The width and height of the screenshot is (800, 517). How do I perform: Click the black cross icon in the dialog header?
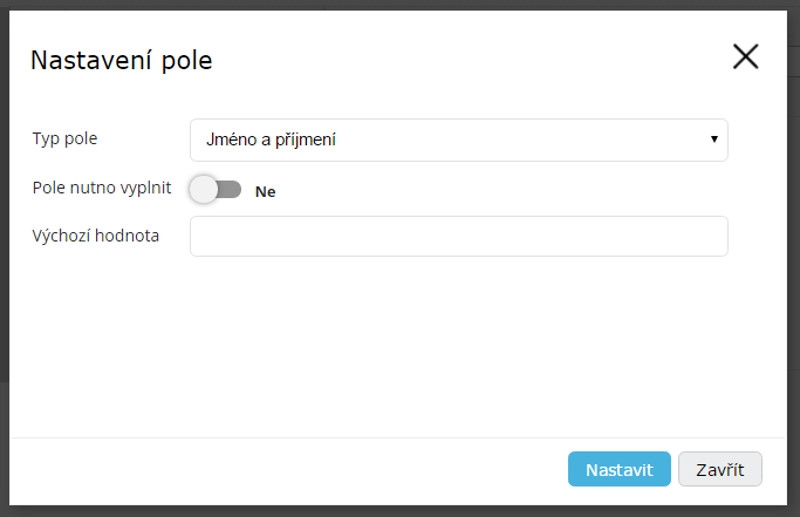coord(745,56)
